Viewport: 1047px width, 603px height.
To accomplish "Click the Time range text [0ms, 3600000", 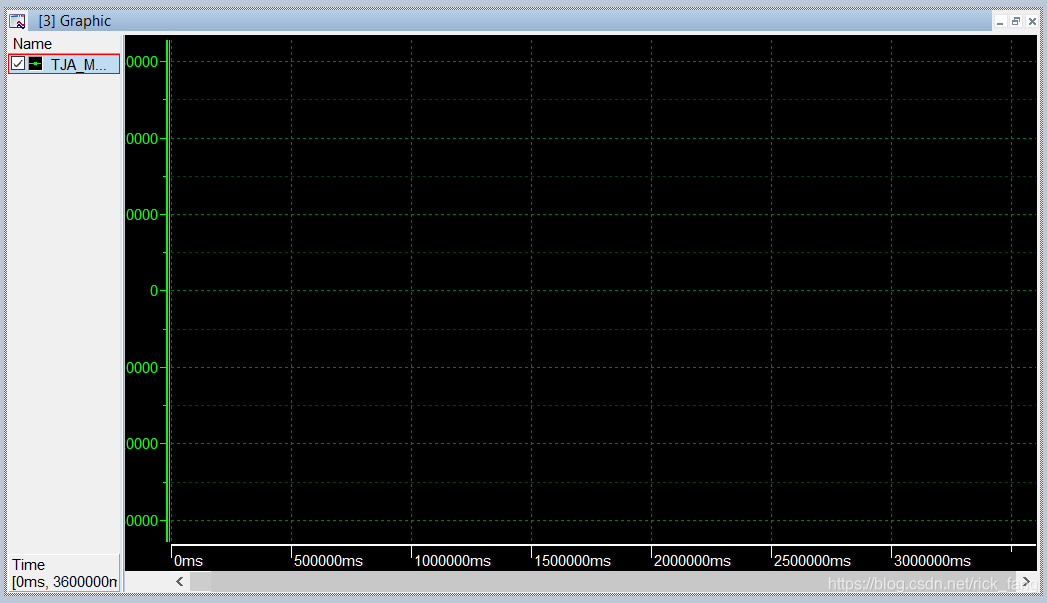I will pos(64,582).
